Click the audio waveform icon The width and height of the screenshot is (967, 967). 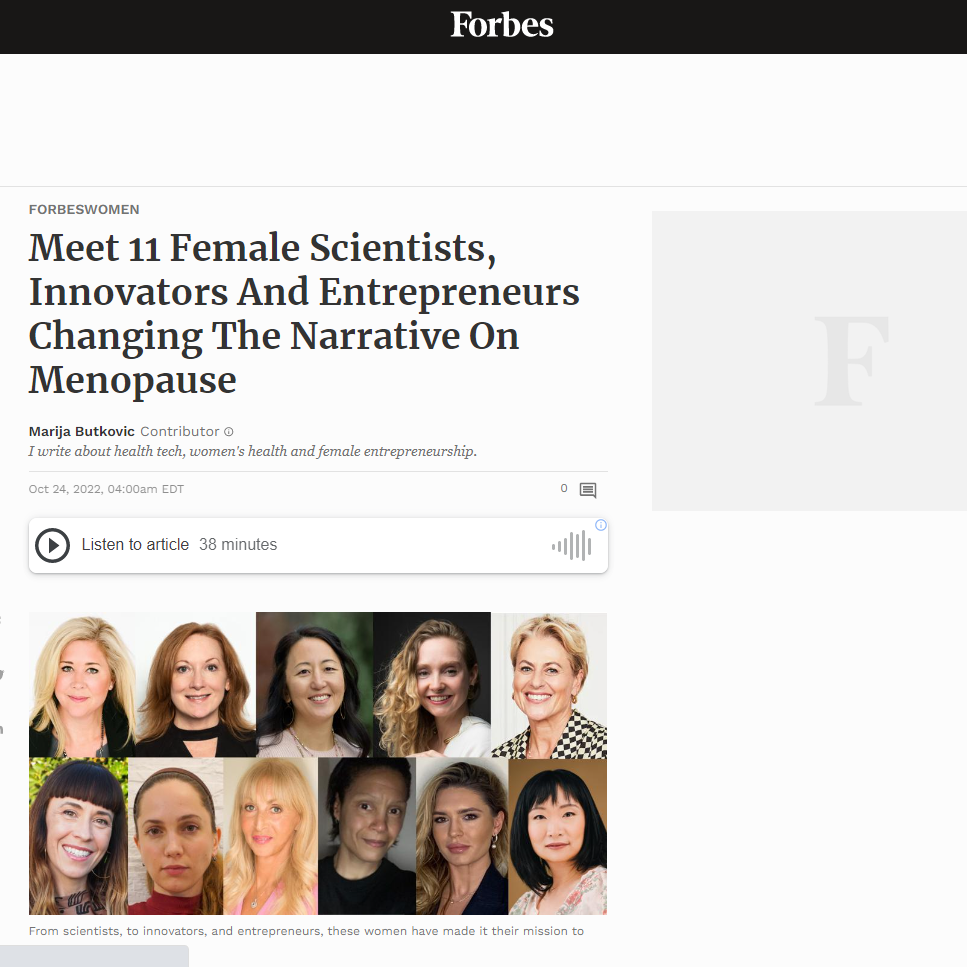tap(571, 545)
